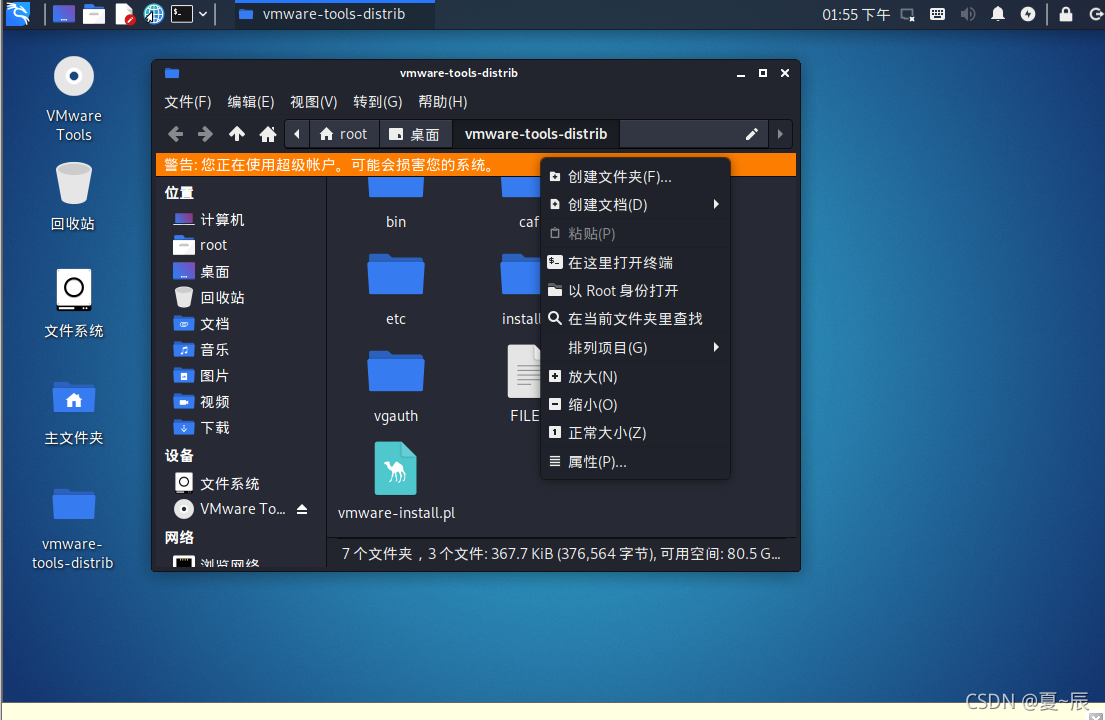Choose 正常大小(Z) in context menu
The height and width of the screenshot is (720, 1105).
(635, 433)
